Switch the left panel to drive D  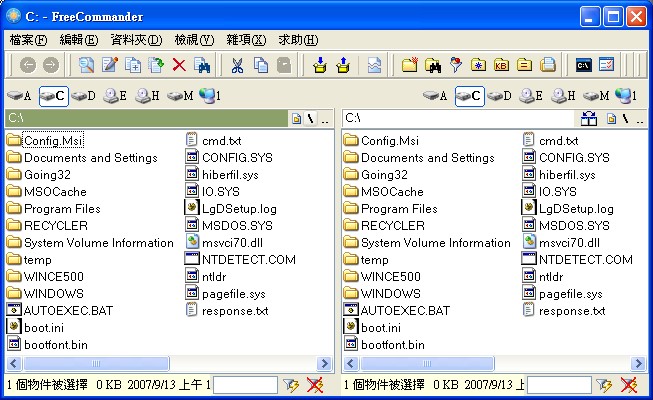click(x=83, y=96)
